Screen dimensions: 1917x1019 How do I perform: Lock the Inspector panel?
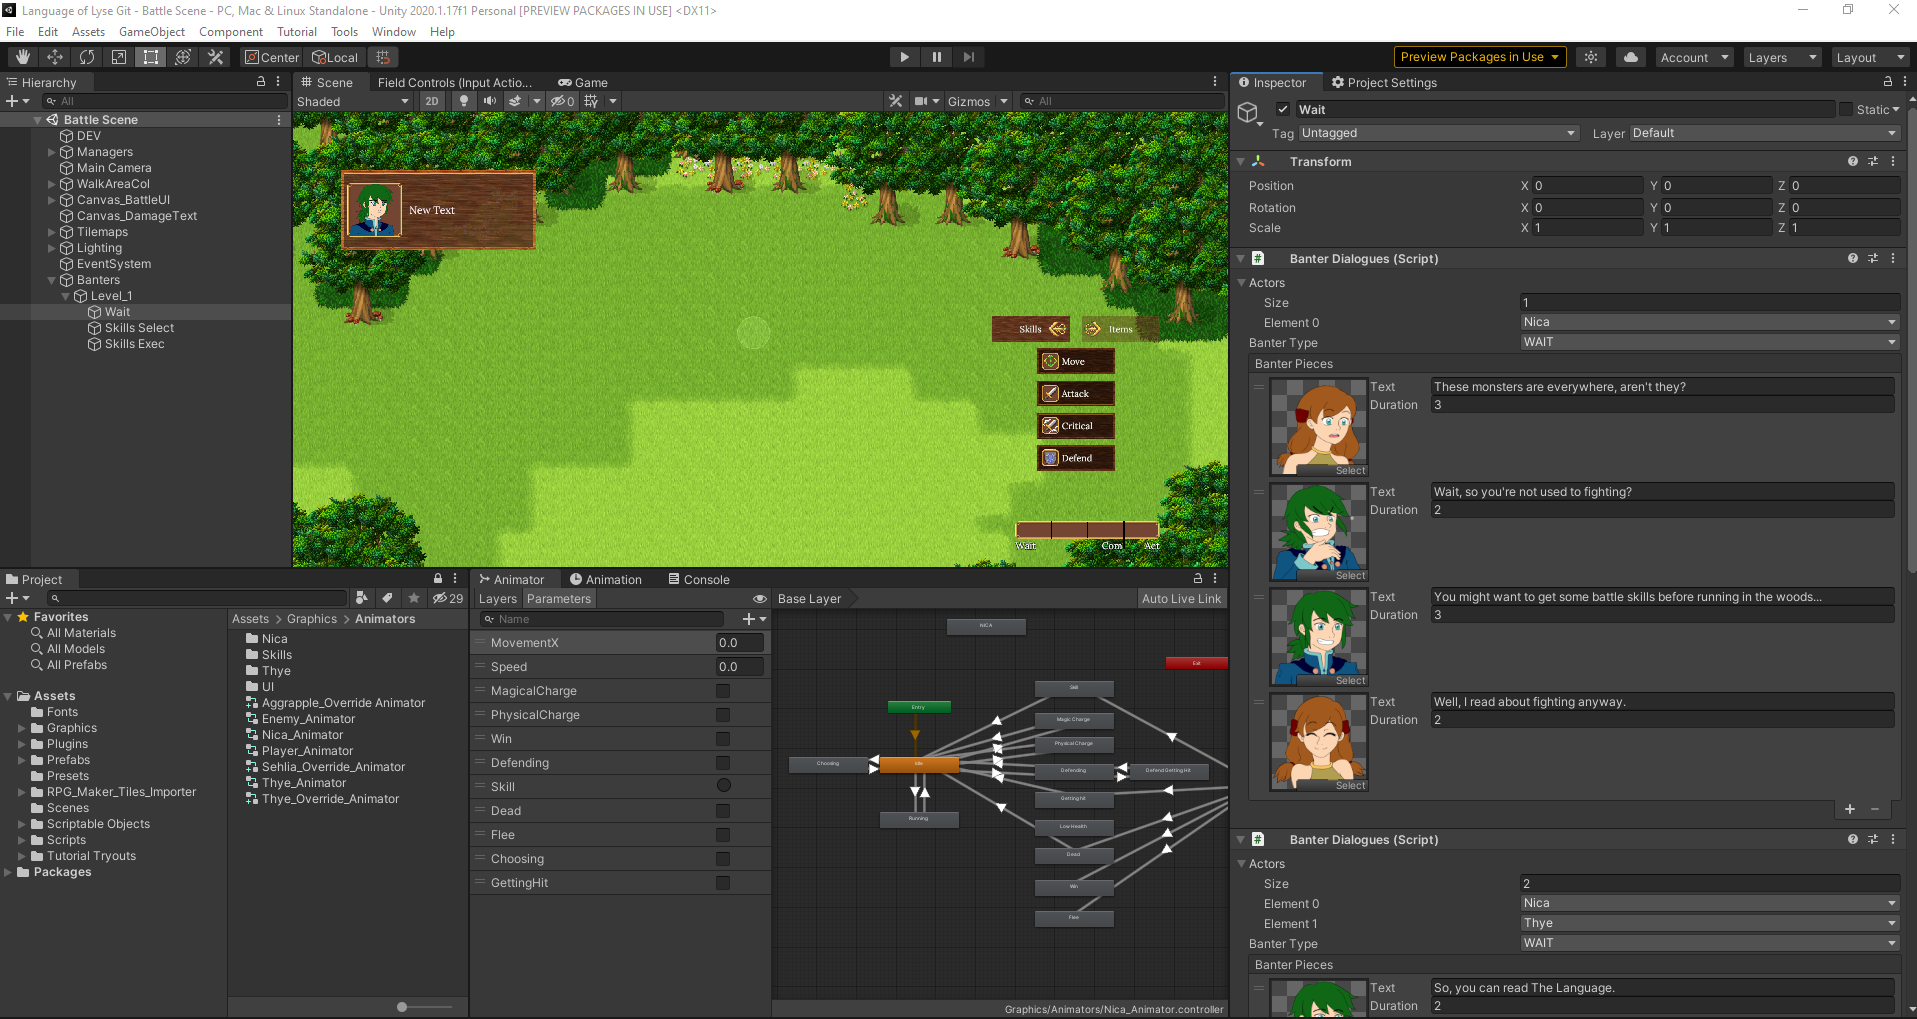[1888, 82]
